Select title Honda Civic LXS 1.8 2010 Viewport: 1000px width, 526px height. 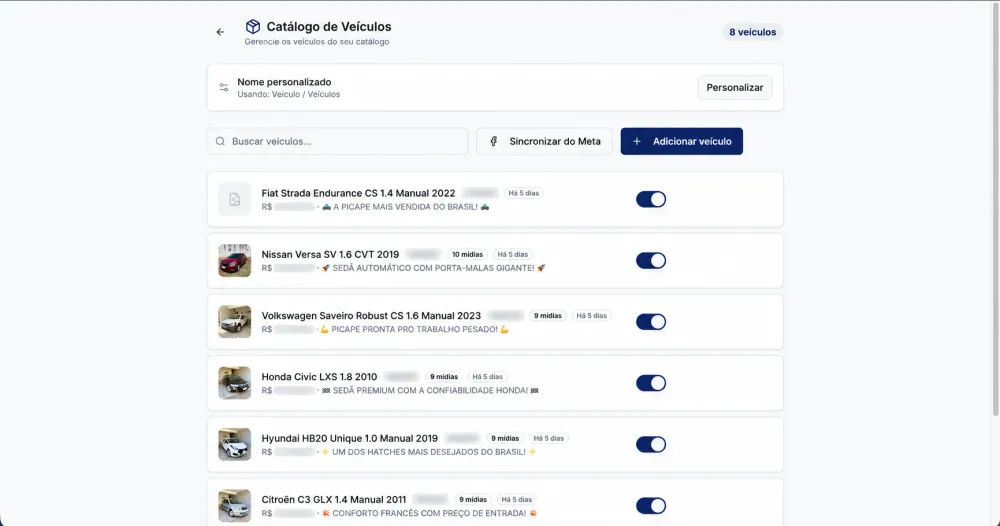click(320, 377)
